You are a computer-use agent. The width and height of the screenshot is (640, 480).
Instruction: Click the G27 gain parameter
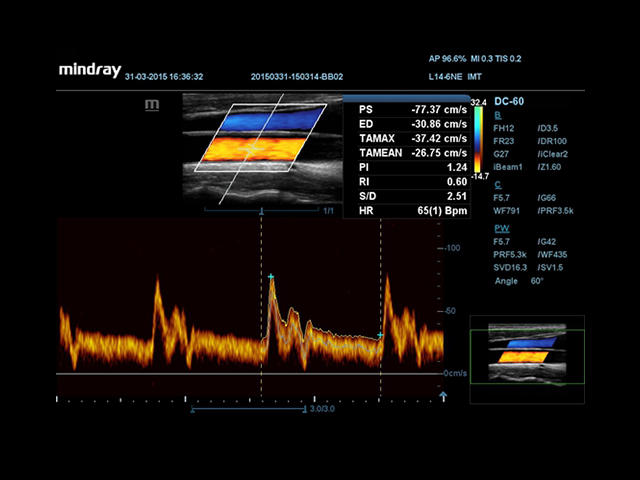pos(501,154)
